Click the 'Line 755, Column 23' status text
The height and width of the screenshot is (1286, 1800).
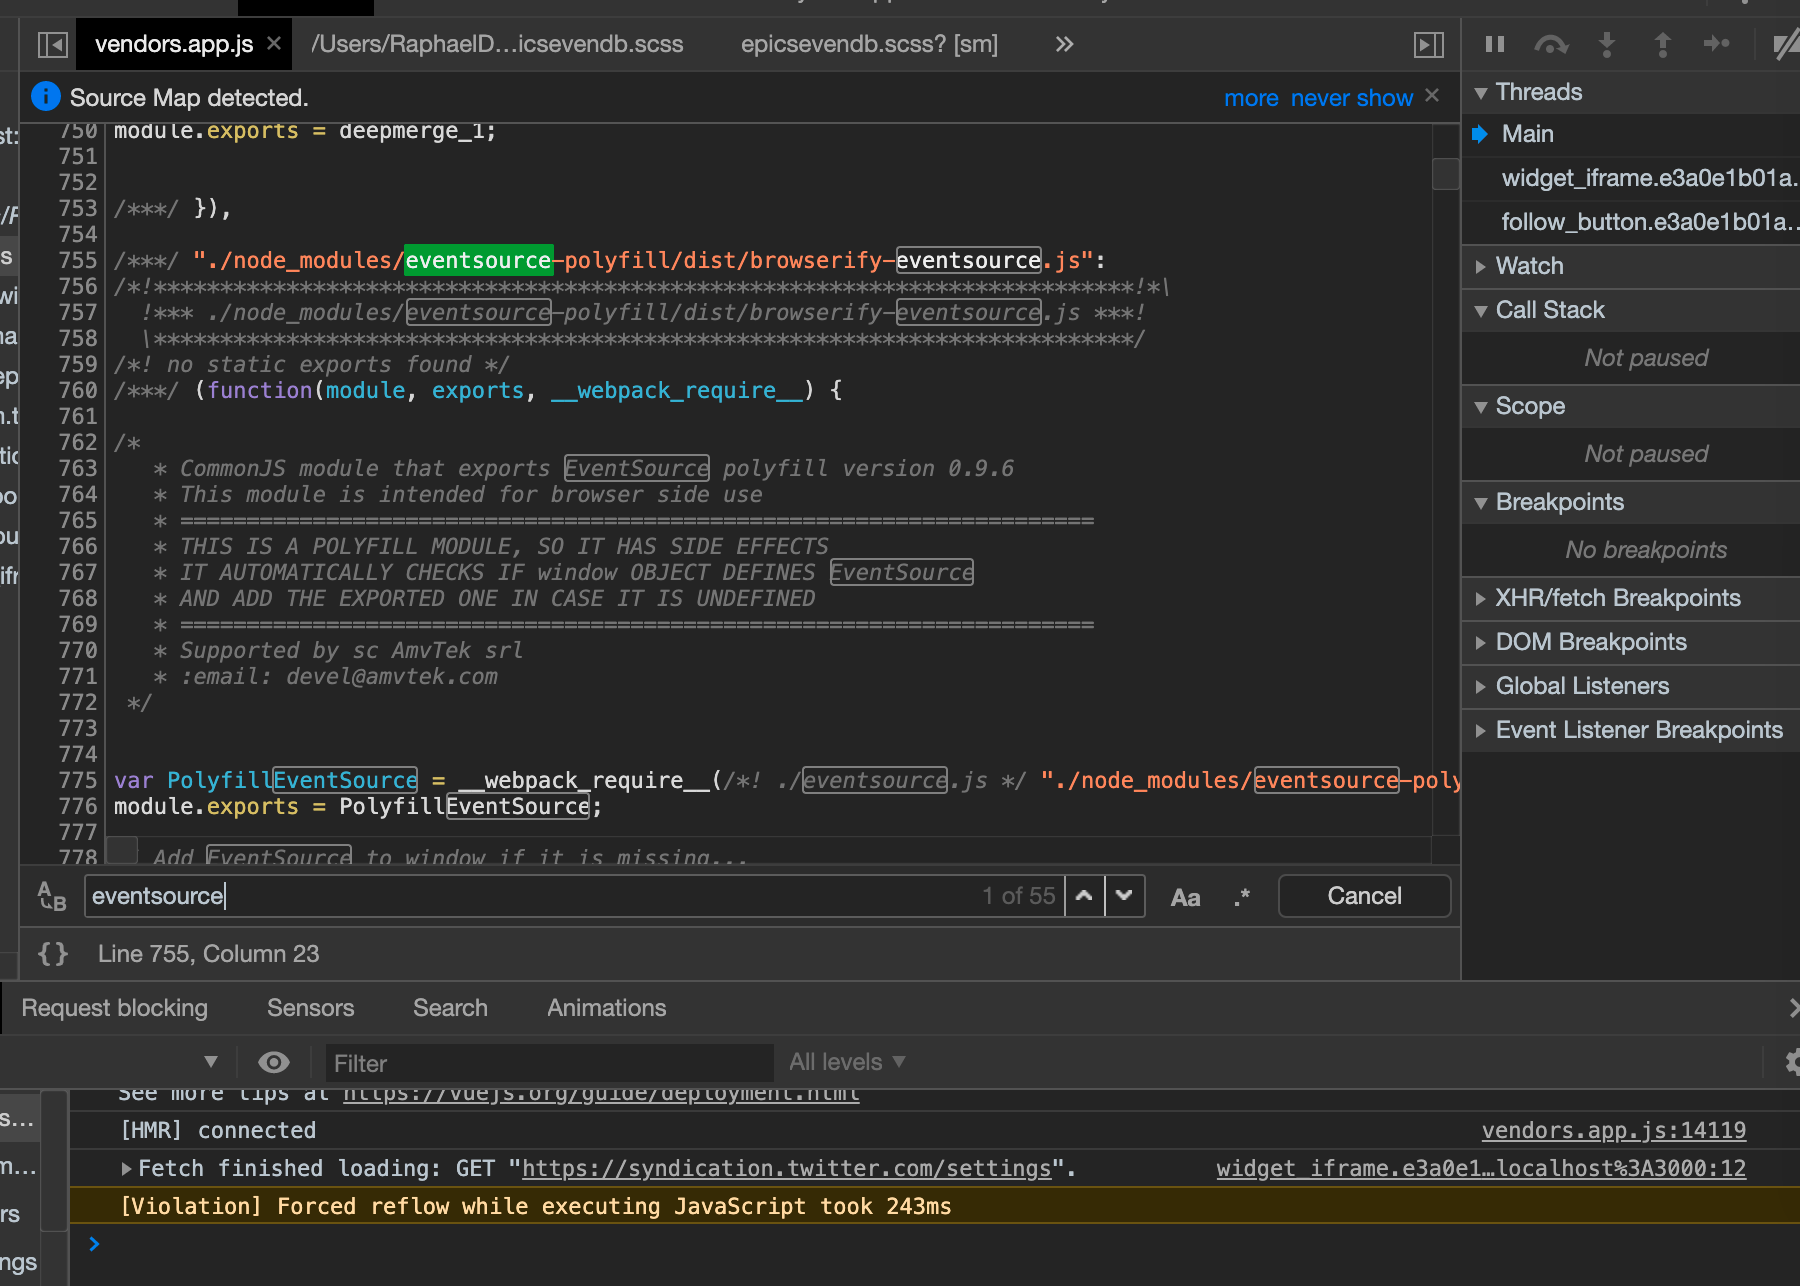[208, 954]
